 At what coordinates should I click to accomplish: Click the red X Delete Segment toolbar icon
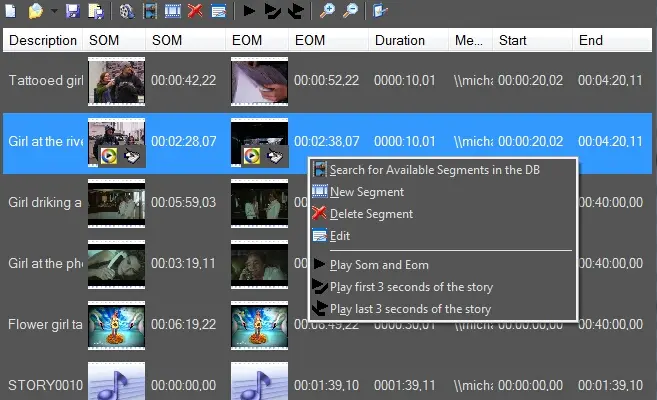tap(195, 12)
